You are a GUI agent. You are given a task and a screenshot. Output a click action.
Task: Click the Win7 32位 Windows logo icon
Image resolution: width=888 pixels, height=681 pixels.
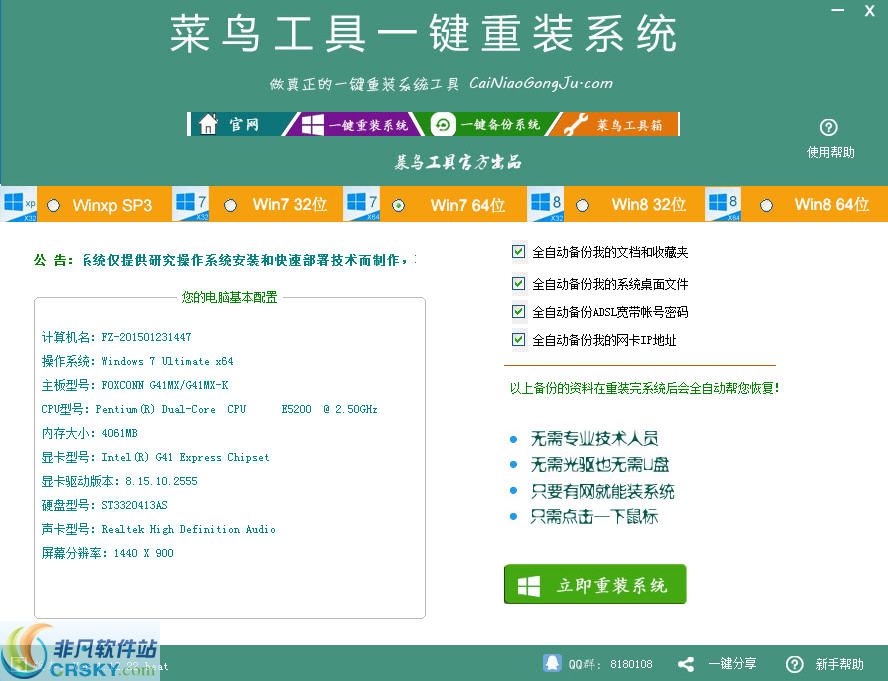pyautogui.click(x=190, y=203)
